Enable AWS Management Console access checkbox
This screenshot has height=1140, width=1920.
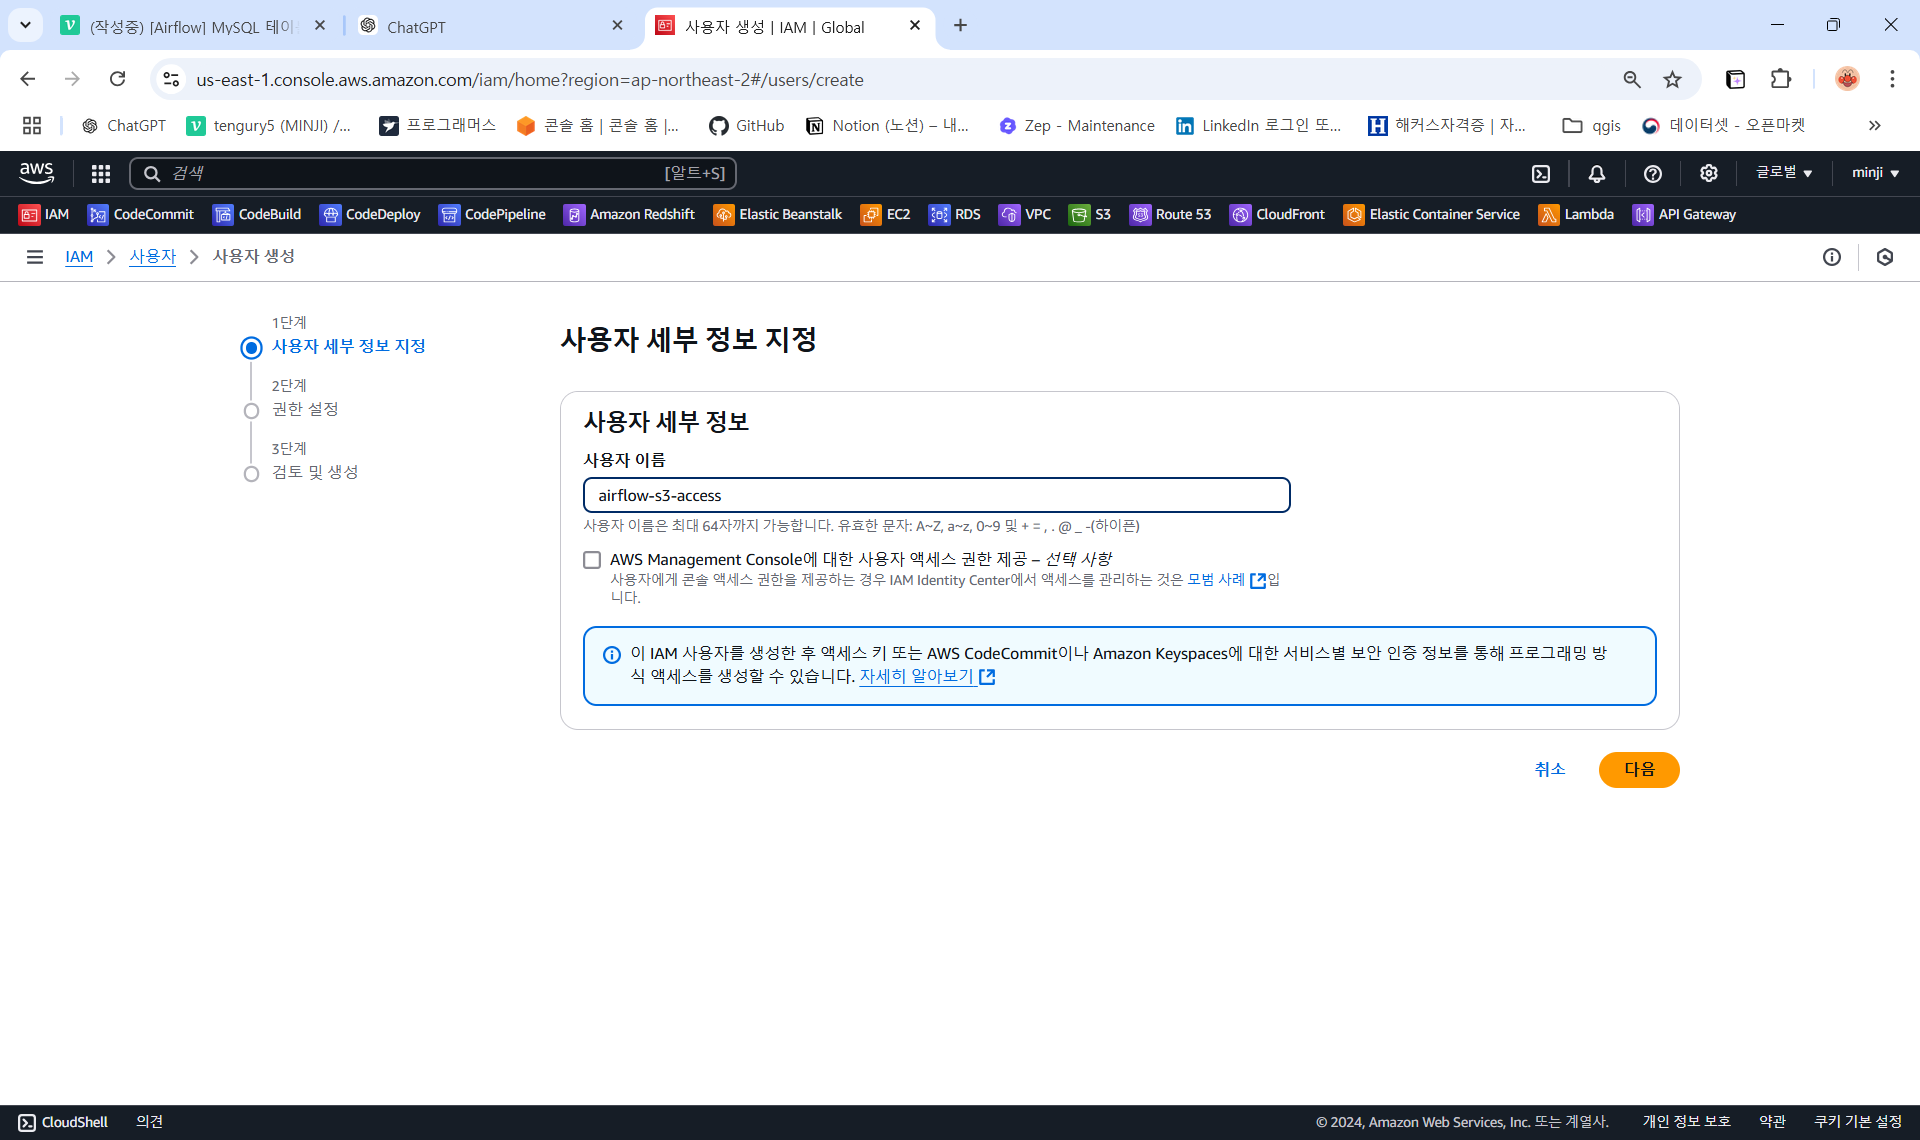pos(592,560)
